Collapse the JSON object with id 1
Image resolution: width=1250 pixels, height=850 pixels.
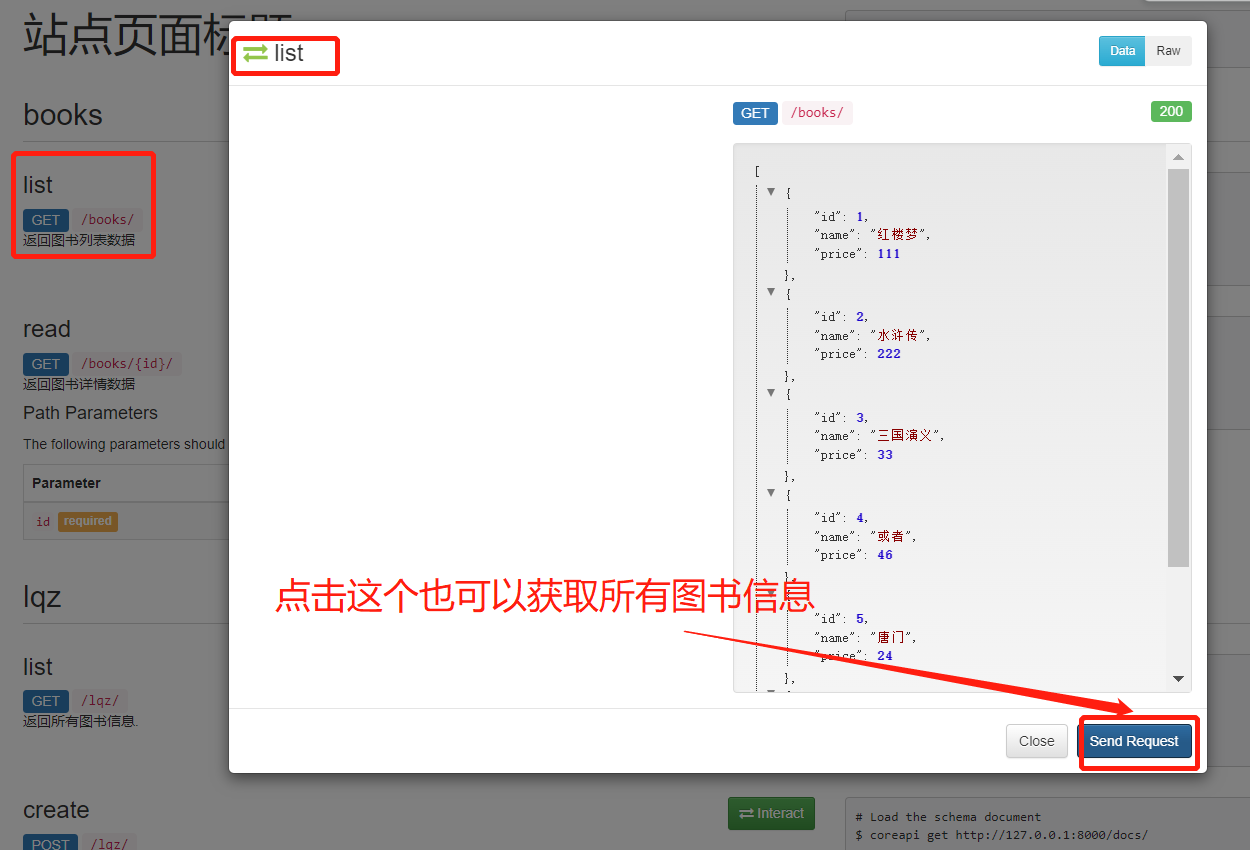(x=771, y=192)
